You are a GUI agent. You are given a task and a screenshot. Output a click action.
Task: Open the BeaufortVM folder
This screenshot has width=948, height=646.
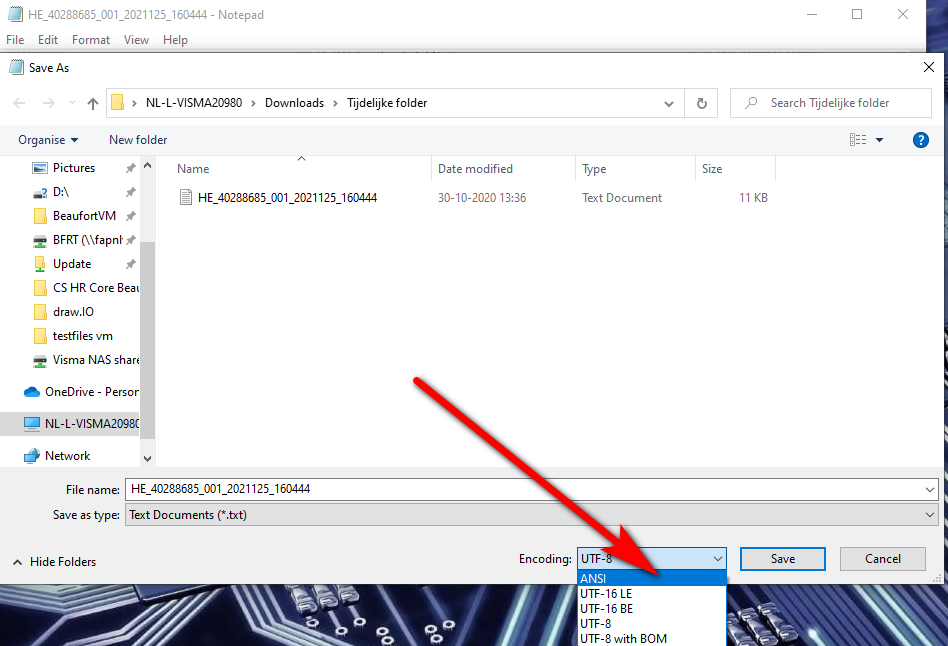pyautogui.click(x=84, y=216)
